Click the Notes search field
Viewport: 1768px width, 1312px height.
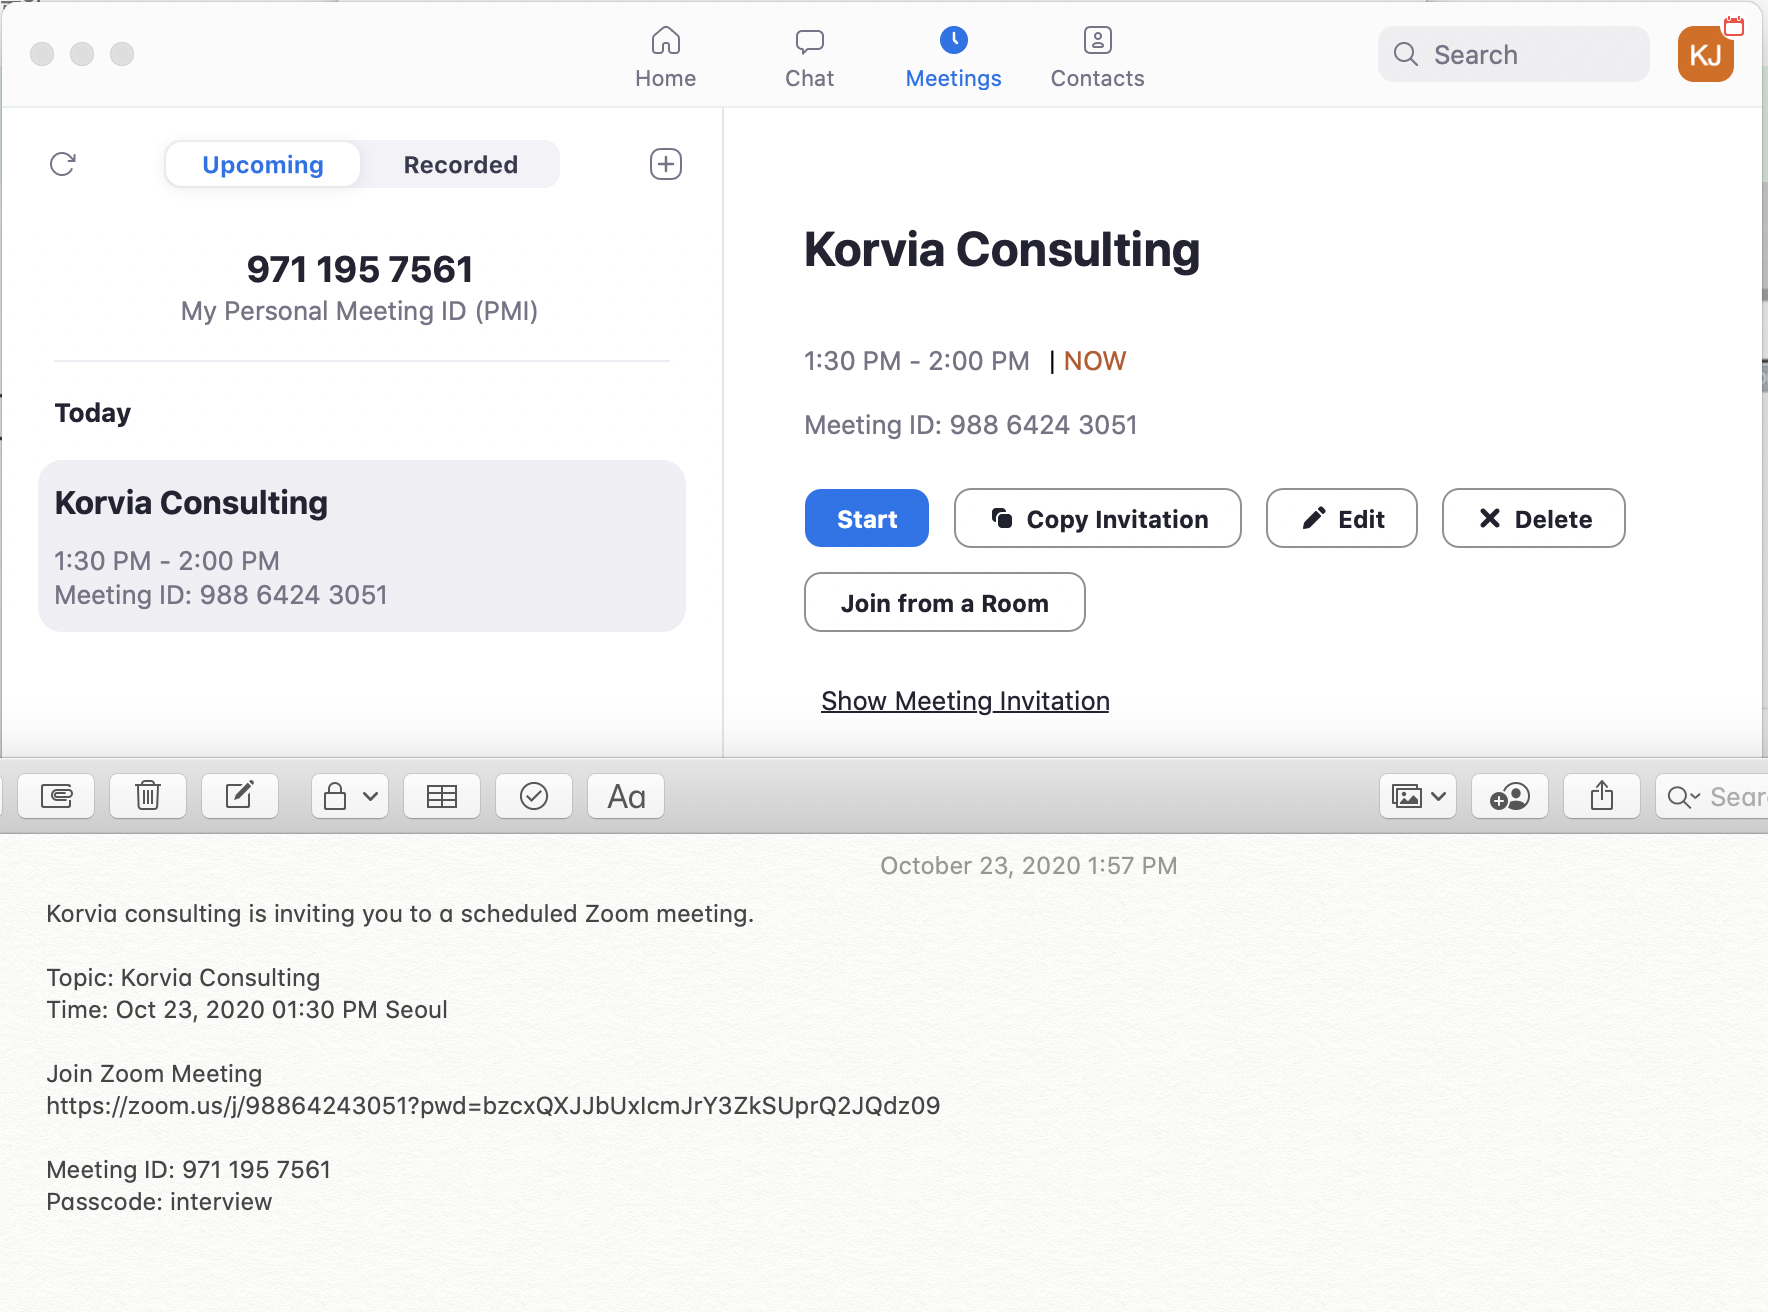(1712, 796)
